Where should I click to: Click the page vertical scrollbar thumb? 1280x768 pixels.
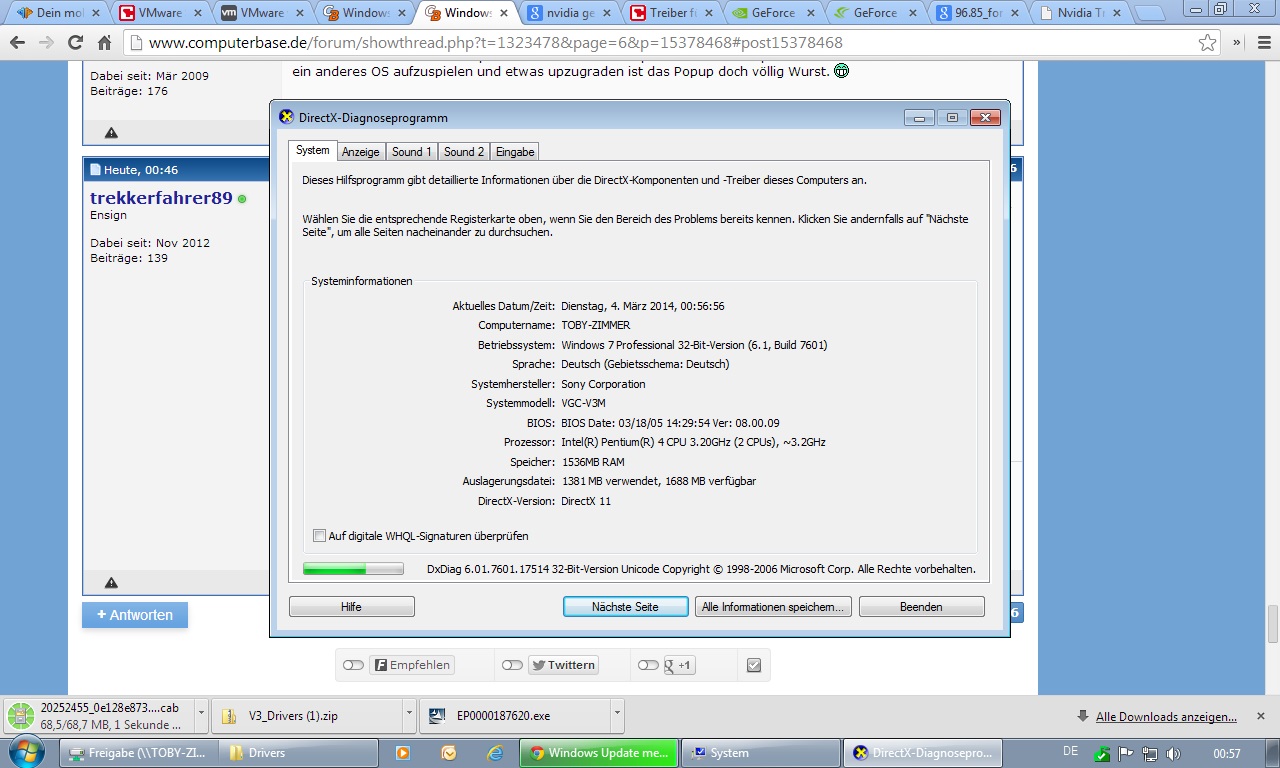click(x=1273, y=625)
